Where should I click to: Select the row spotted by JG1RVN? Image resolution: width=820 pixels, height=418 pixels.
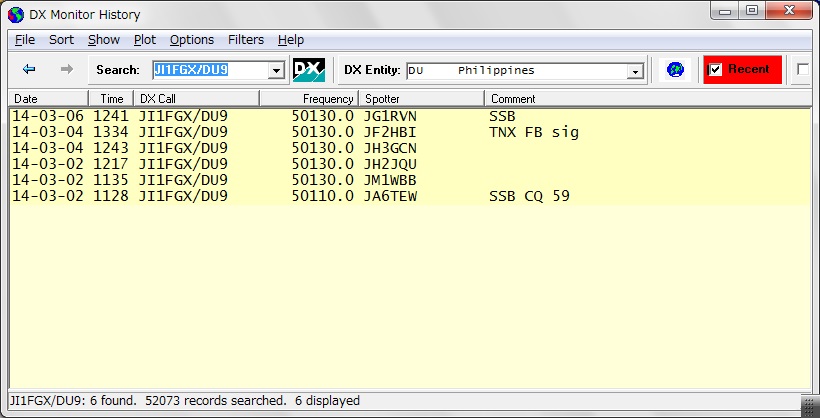[410, 116]
